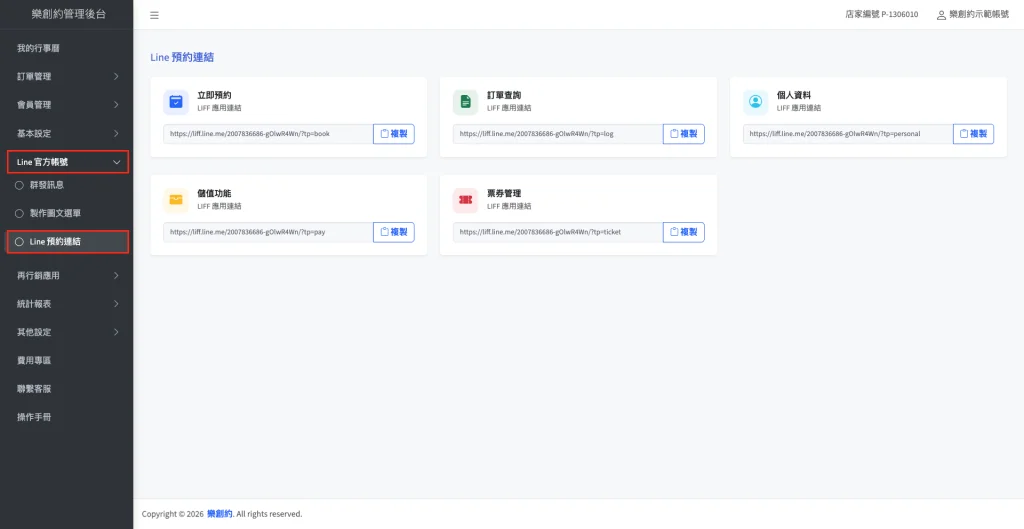This screenshot has width=1024, height=529.
Task: Expand the 訂單管理 sidebar menu
Action: tap(66, 76)
